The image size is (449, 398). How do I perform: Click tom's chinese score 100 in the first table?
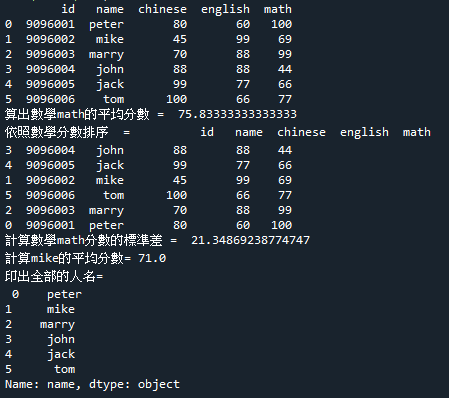[177, 99]
